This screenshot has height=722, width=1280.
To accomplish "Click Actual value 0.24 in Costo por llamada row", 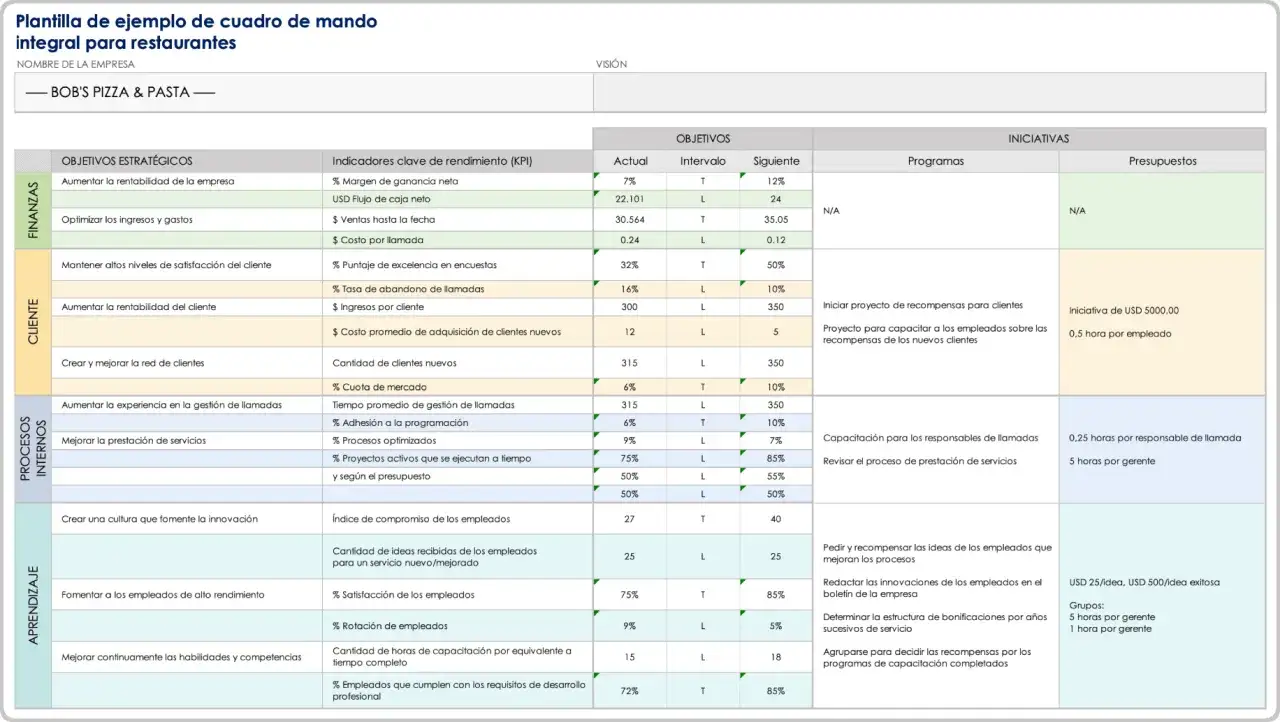I will (x=630, y=240).
